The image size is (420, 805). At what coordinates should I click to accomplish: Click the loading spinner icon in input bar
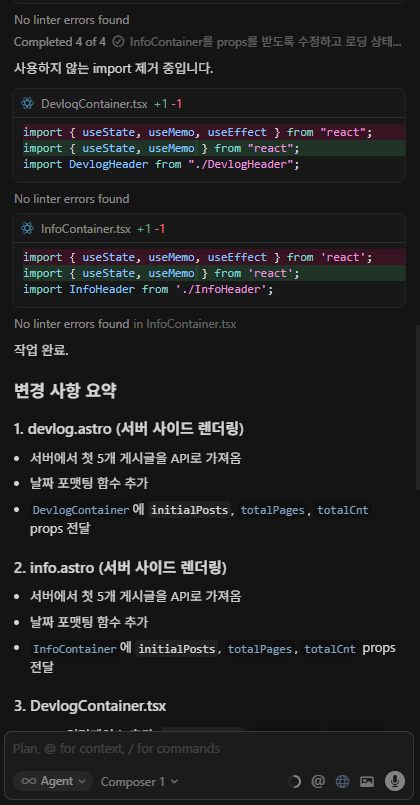pyautogui.click(x=294, y=781)
